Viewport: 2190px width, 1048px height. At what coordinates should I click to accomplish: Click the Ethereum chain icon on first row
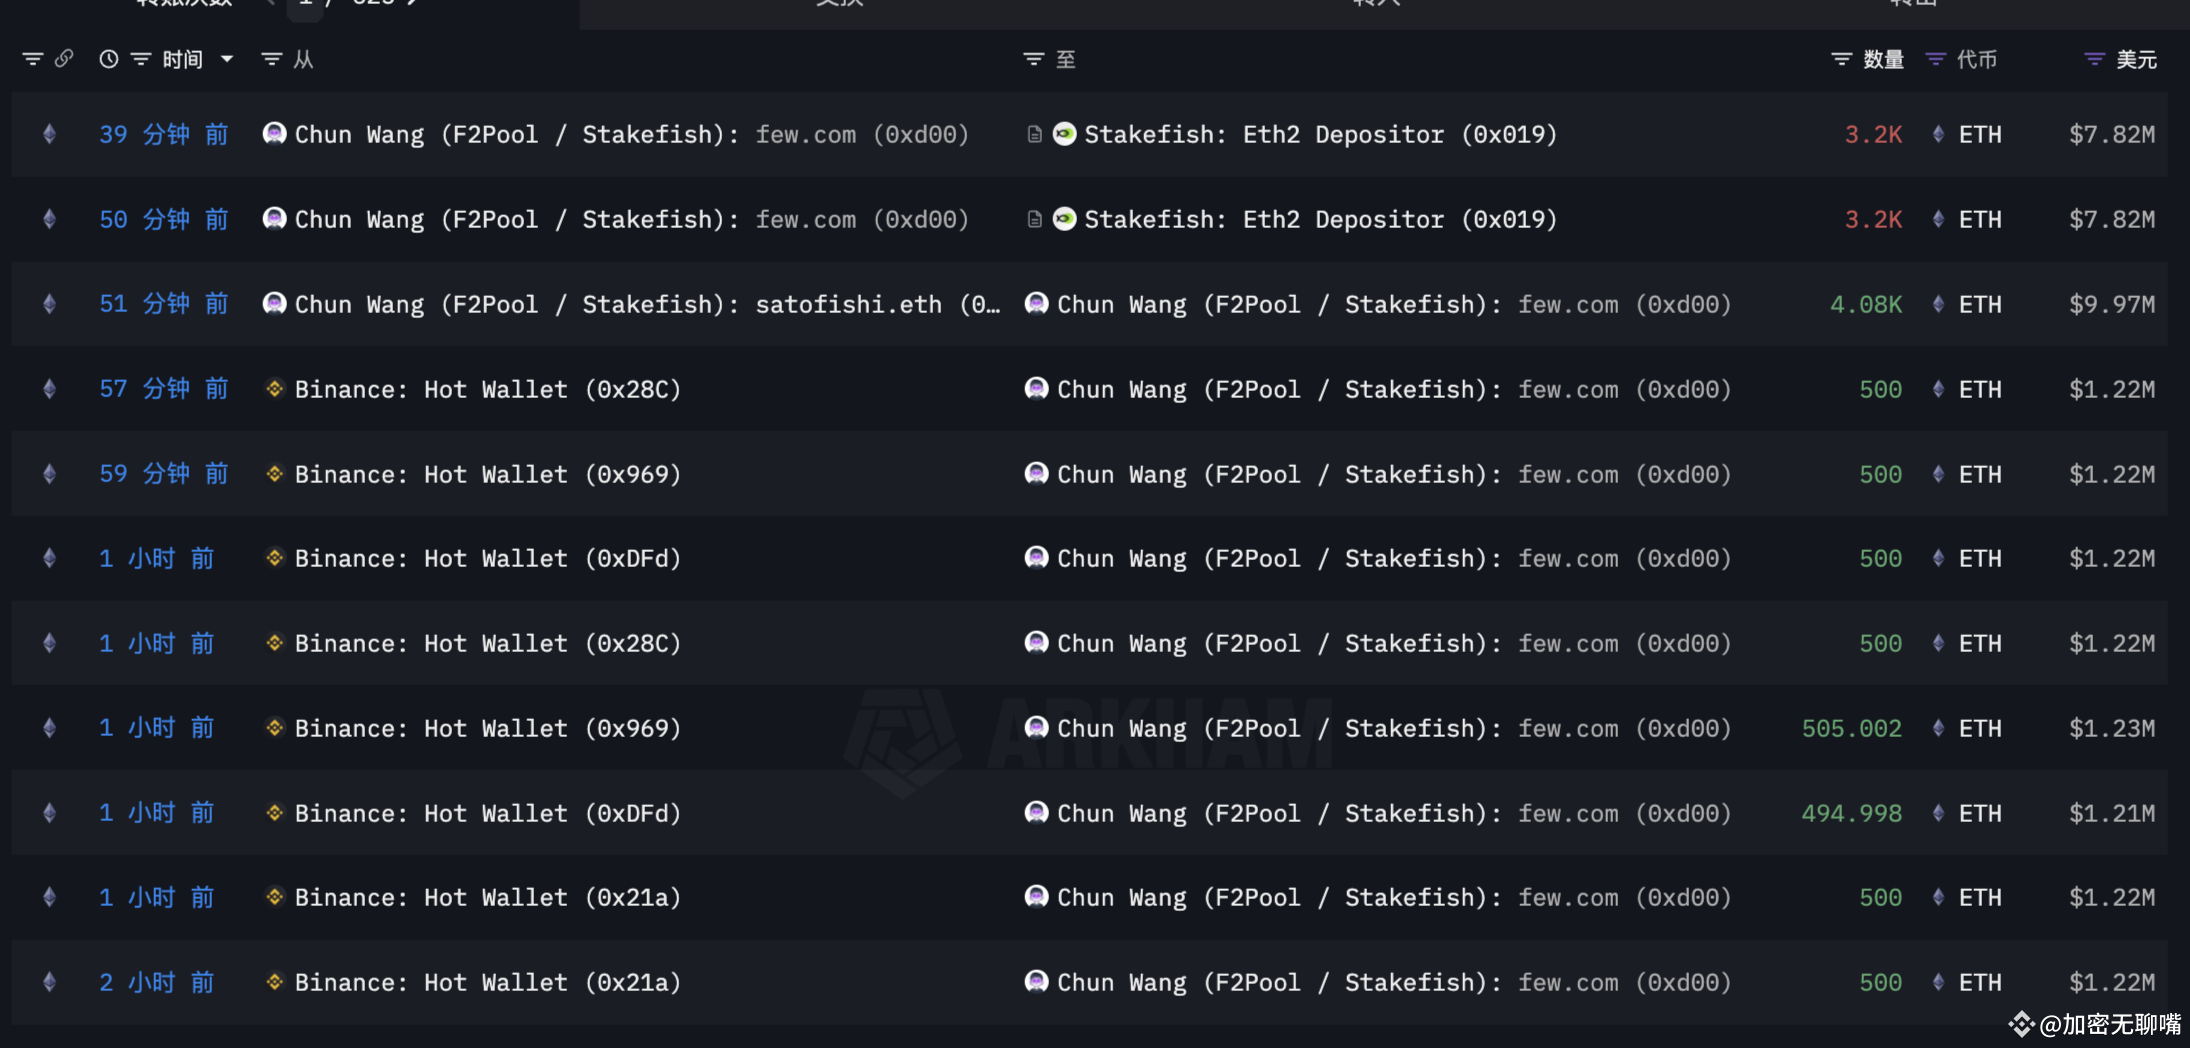[48, 134]
